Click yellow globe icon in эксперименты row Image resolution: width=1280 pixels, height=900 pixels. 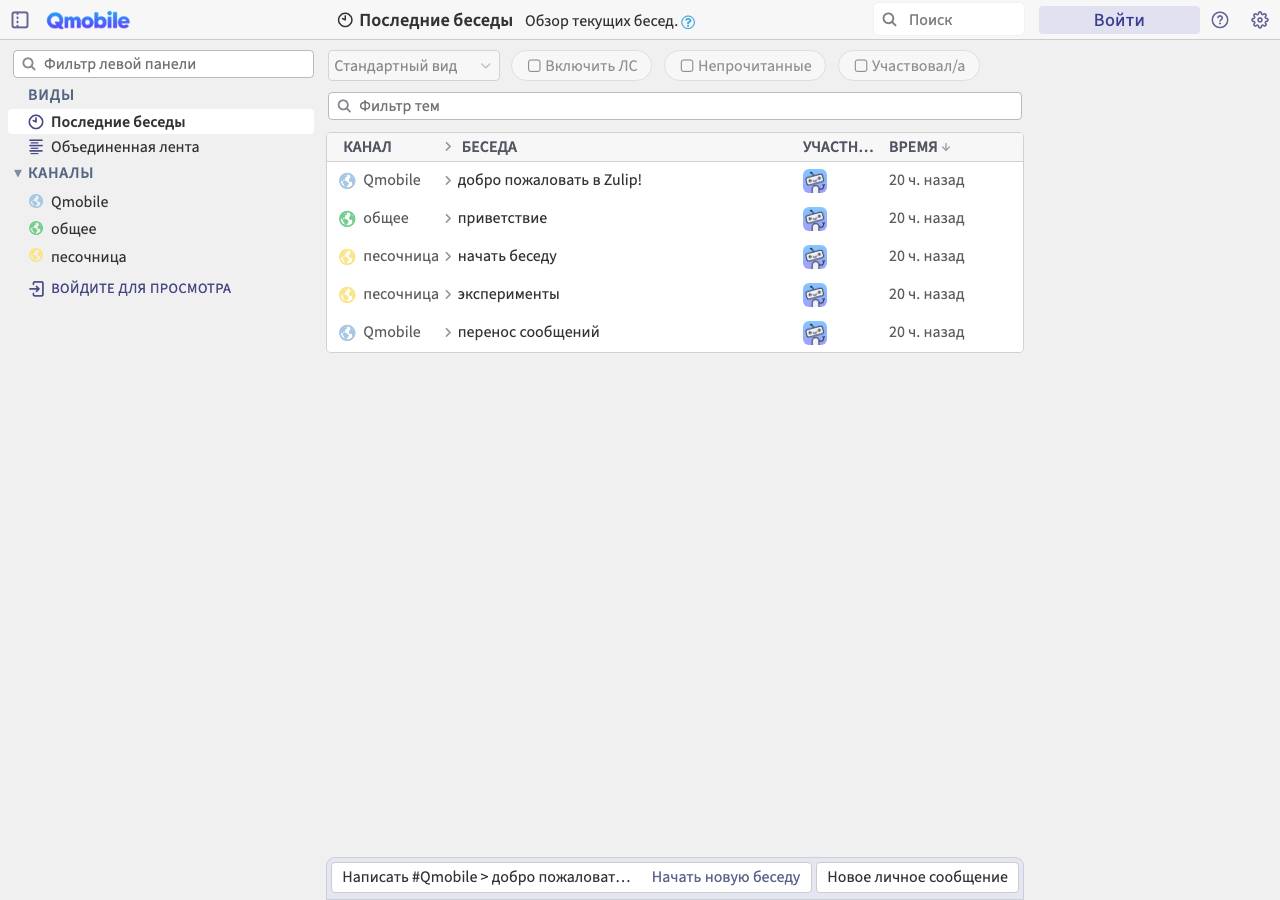pyautogui.click(x=347, y=295)
